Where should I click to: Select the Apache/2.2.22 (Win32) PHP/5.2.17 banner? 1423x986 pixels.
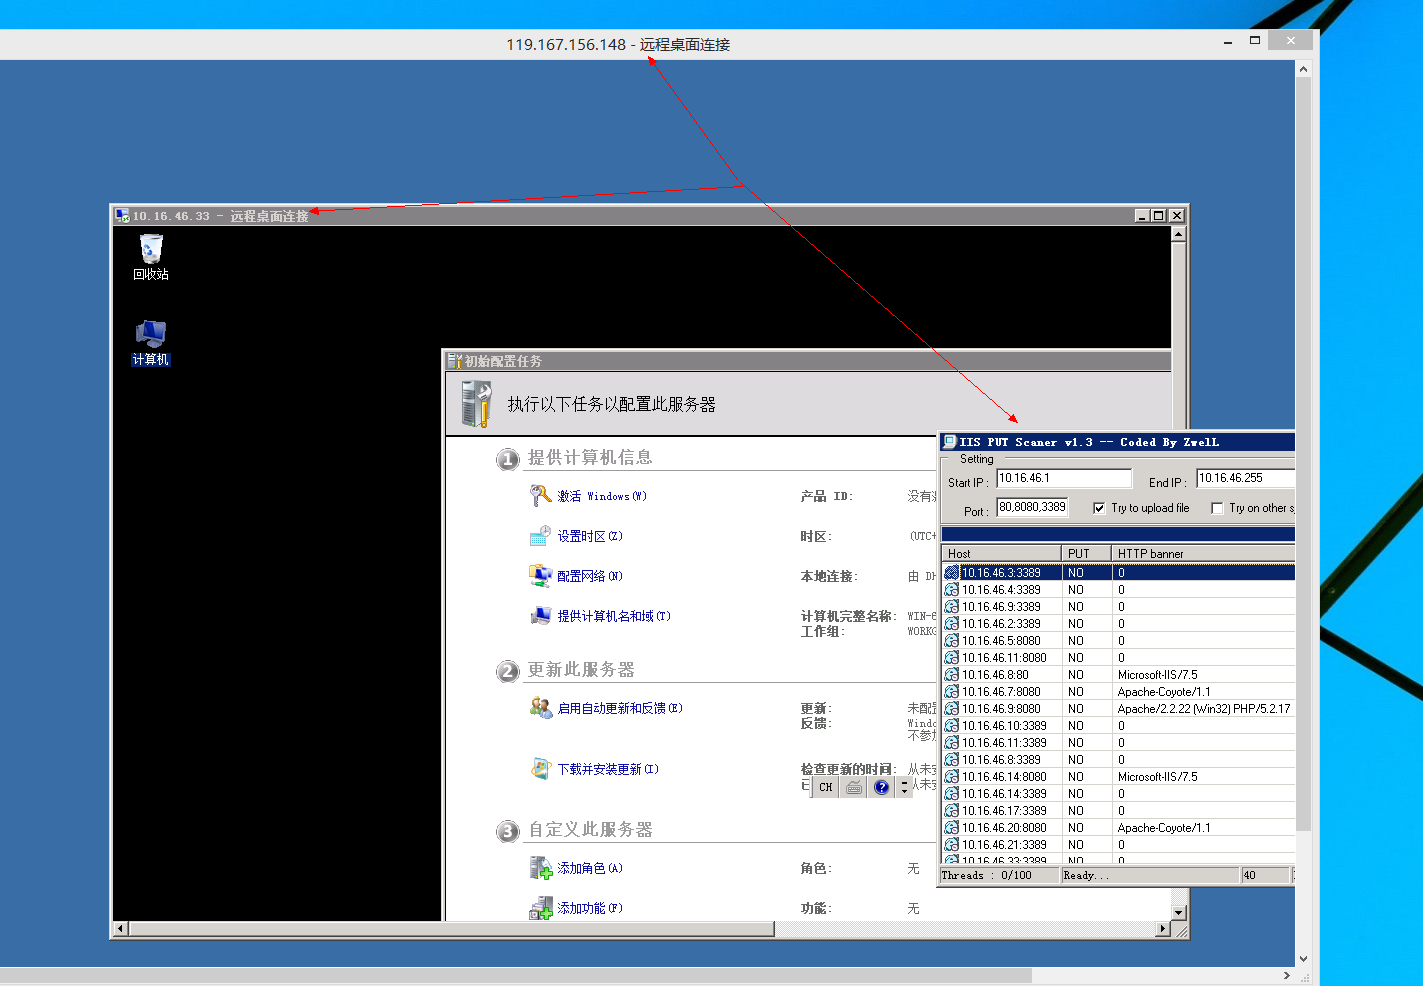(1204, 709)
